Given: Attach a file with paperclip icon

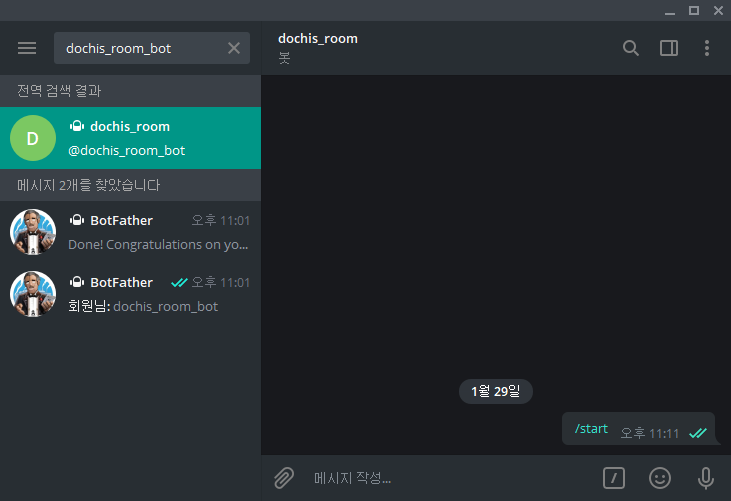Looking at the screenshot, I should click(284, 478).
